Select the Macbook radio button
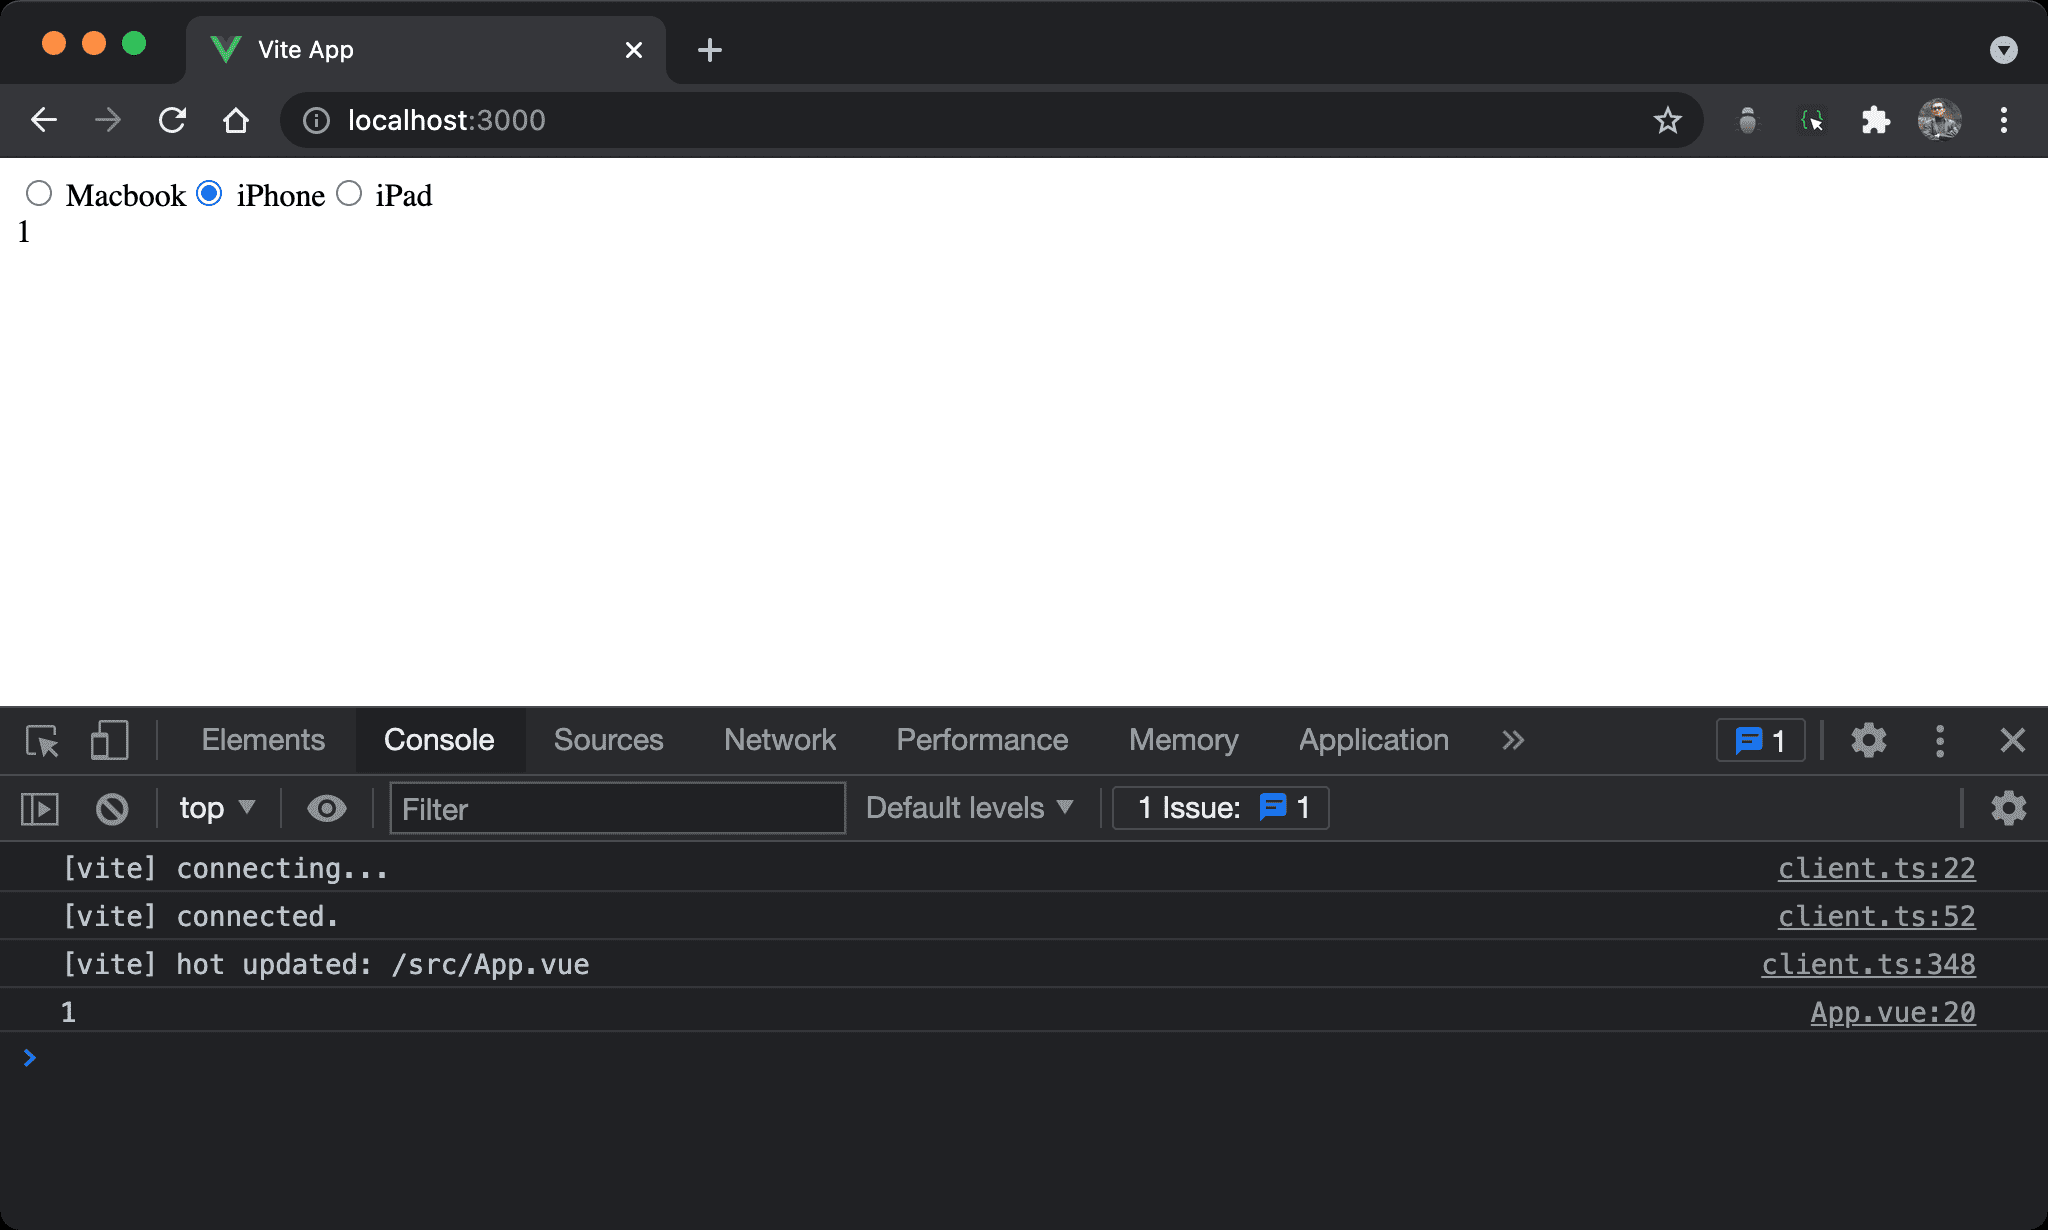Viewport: 2048px width, 1230px height. [x=37, y=195]
